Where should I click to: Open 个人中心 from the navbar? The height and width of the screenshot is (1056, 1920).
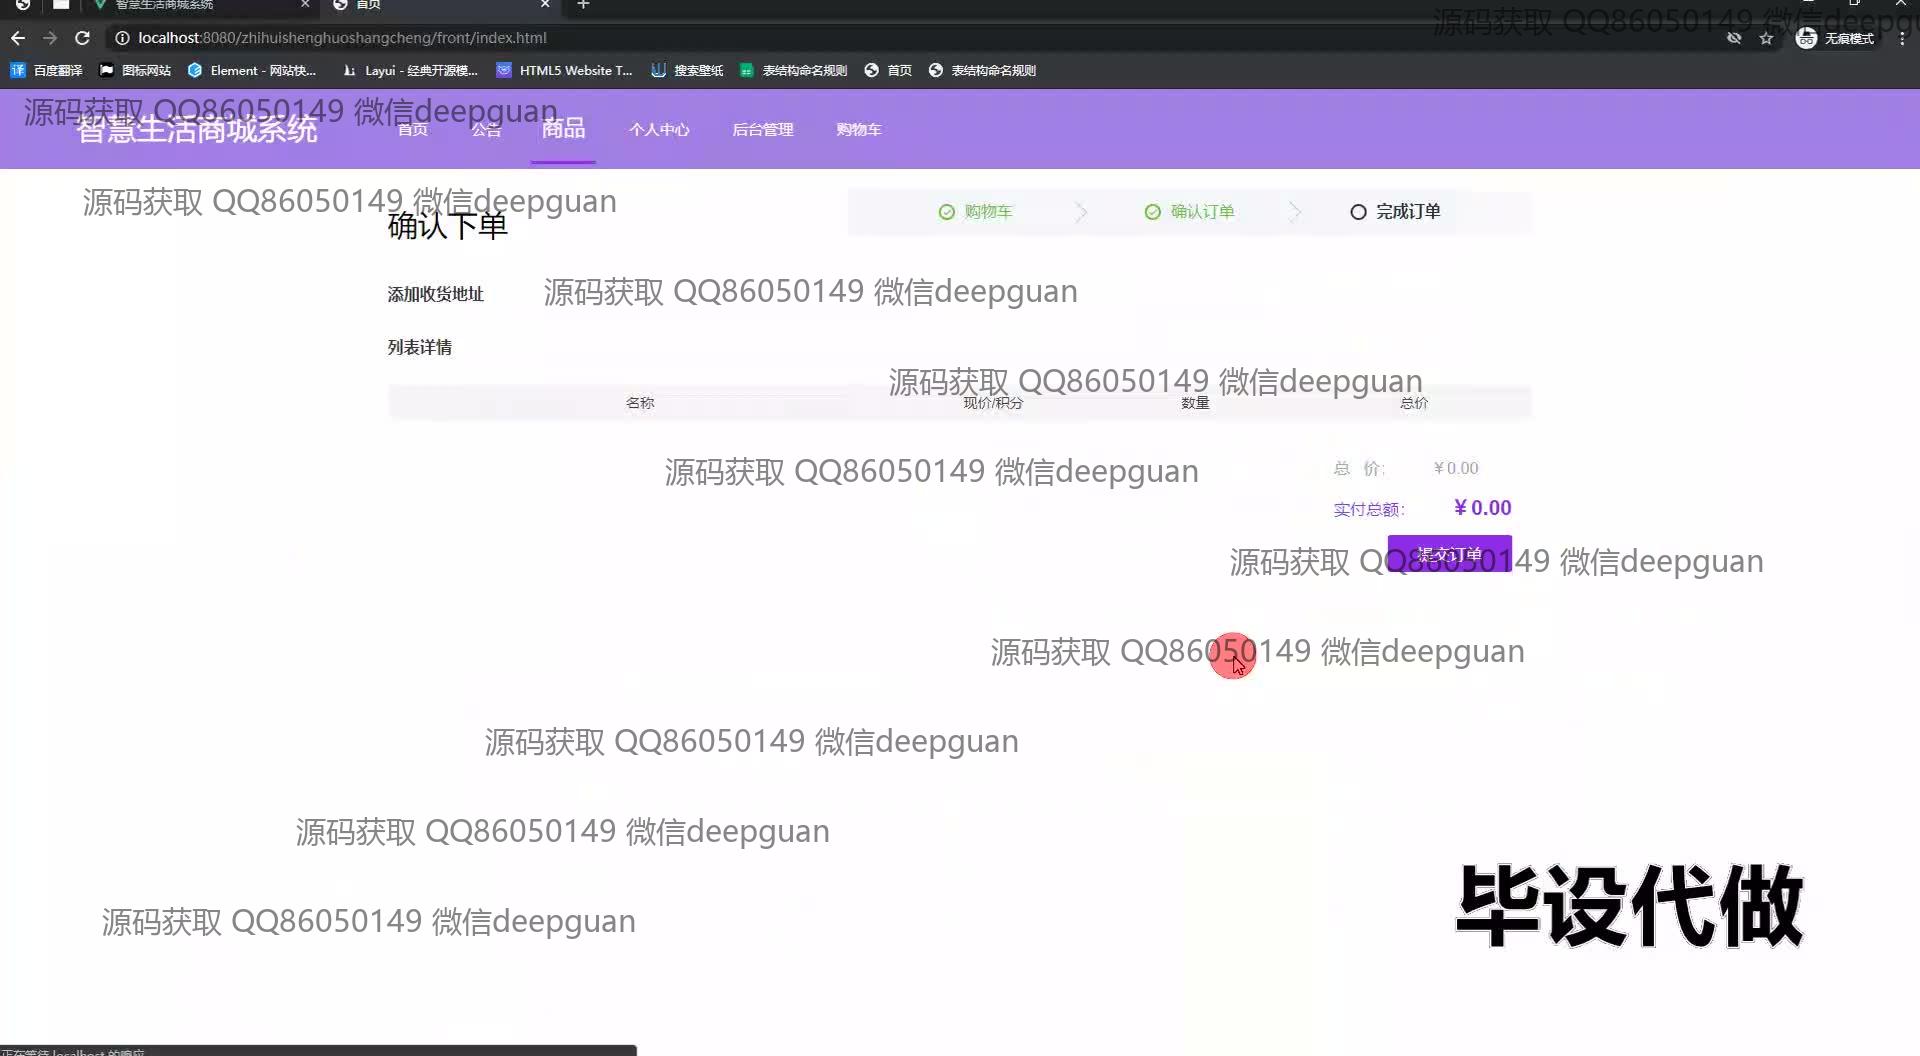click(659, 129)
